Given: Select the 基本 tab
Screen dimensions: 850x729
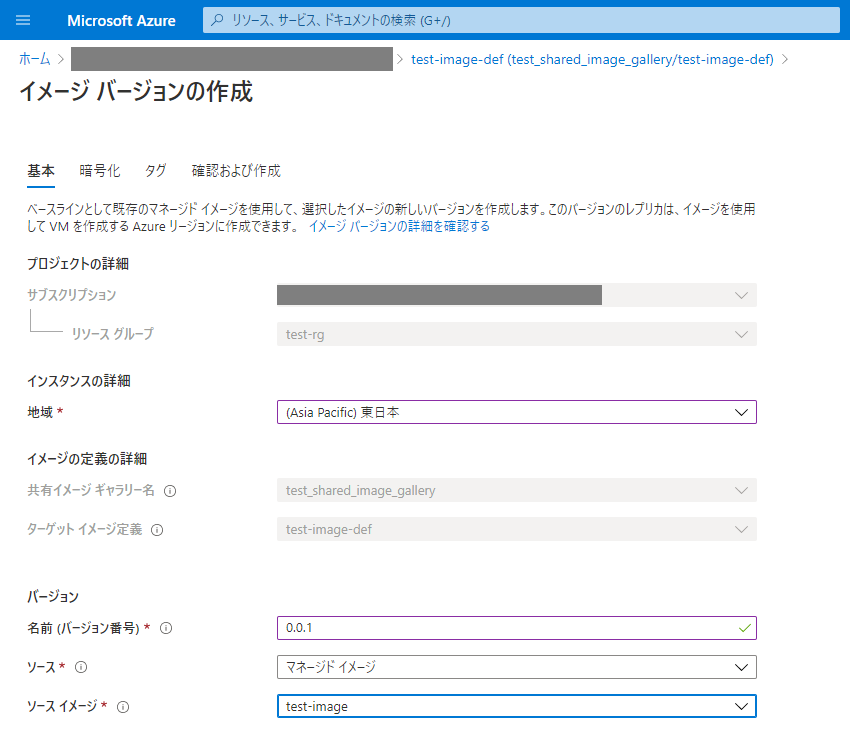Looking at the screenshot, I should pyautogui.click(x=41, y=171).
